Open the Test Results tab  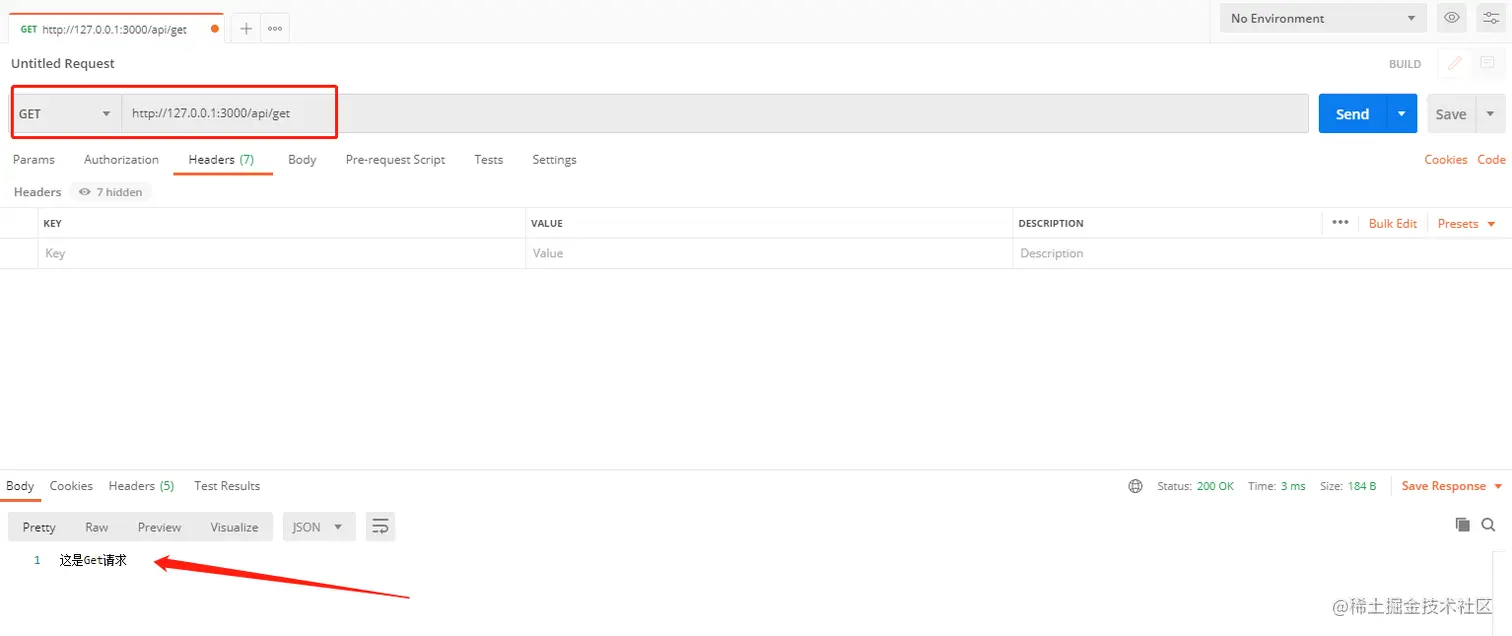click(227, 486)
